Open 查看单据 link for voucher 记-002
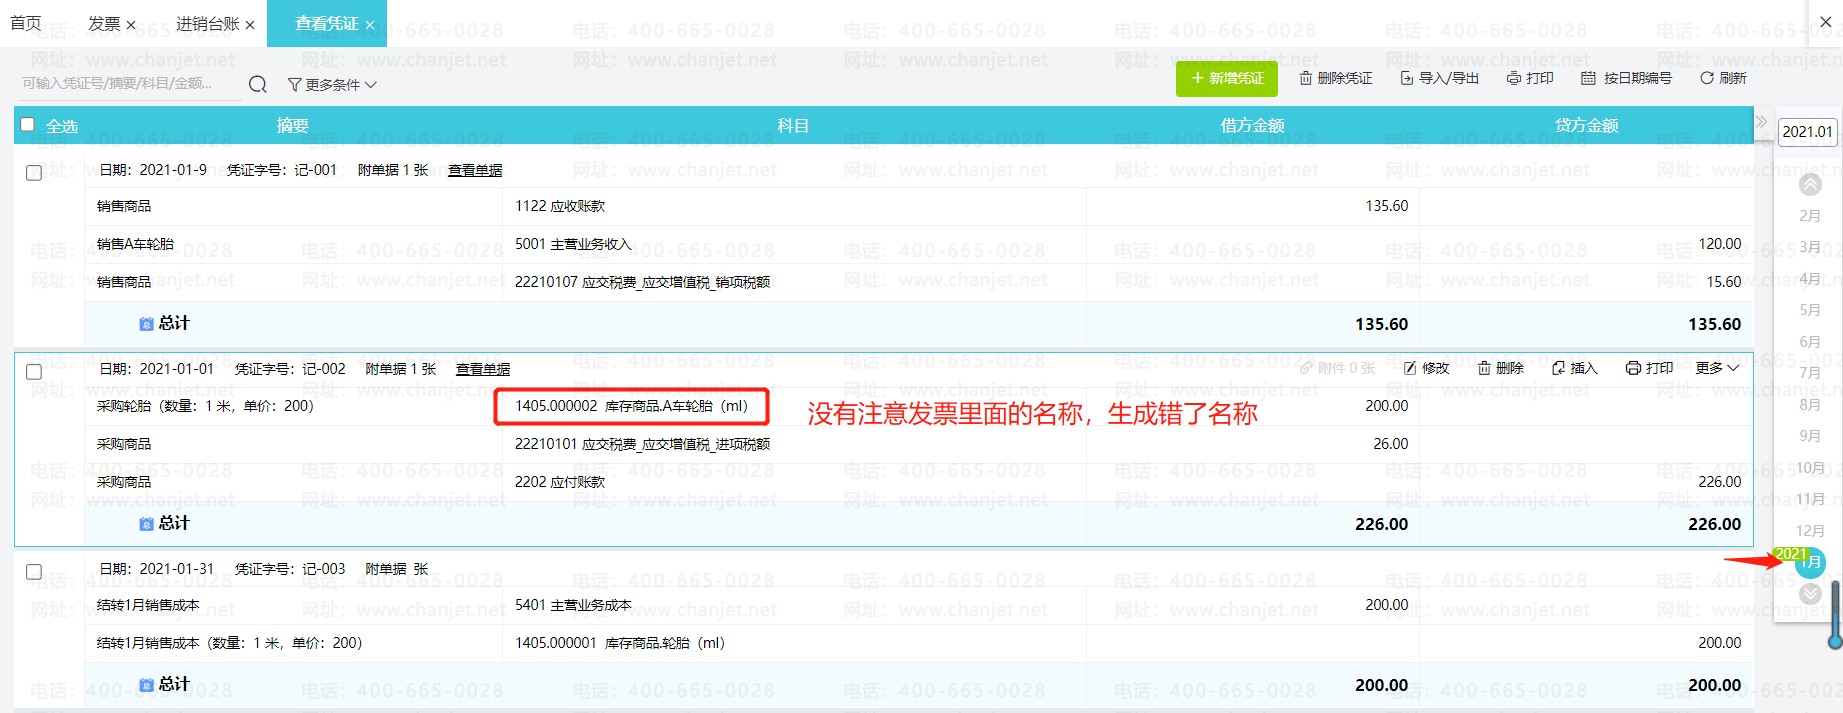The width and height of the screenshot is (1843, 713). tap(483, 369)
